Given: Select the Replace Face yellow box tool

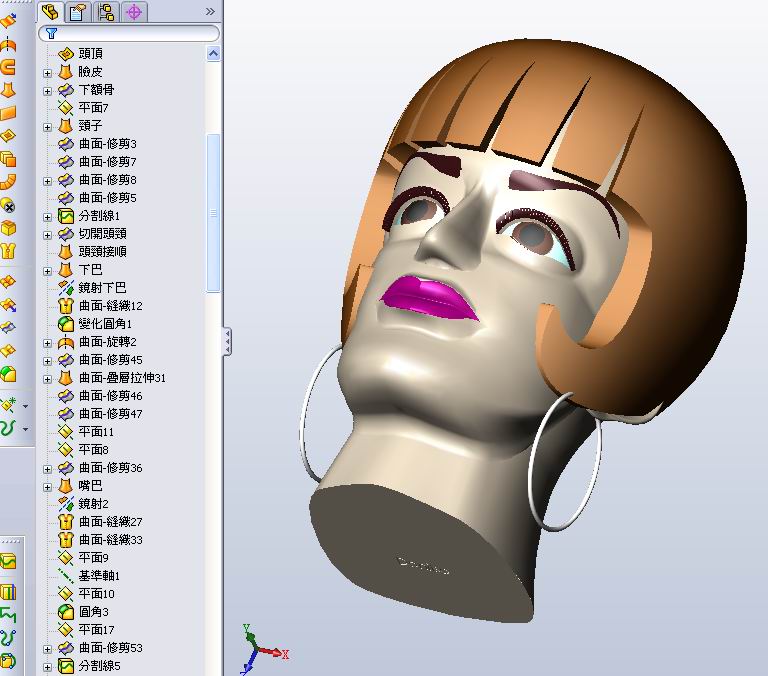Looking at the screenshot, I should tap(8, 228).
